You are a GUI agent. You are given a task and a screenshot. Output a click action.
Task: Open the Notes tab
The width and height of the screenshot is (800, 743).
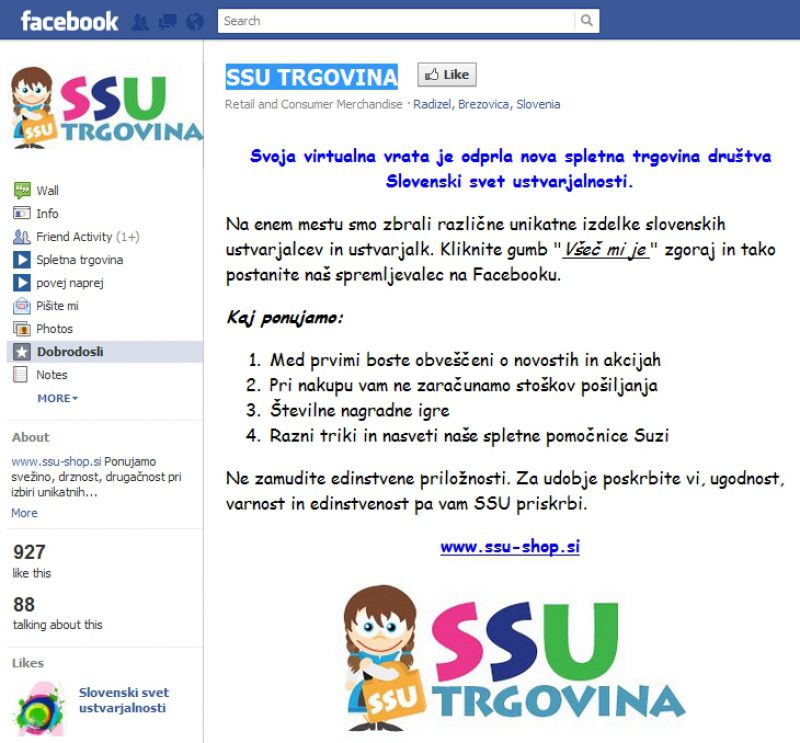click(52, 375)
